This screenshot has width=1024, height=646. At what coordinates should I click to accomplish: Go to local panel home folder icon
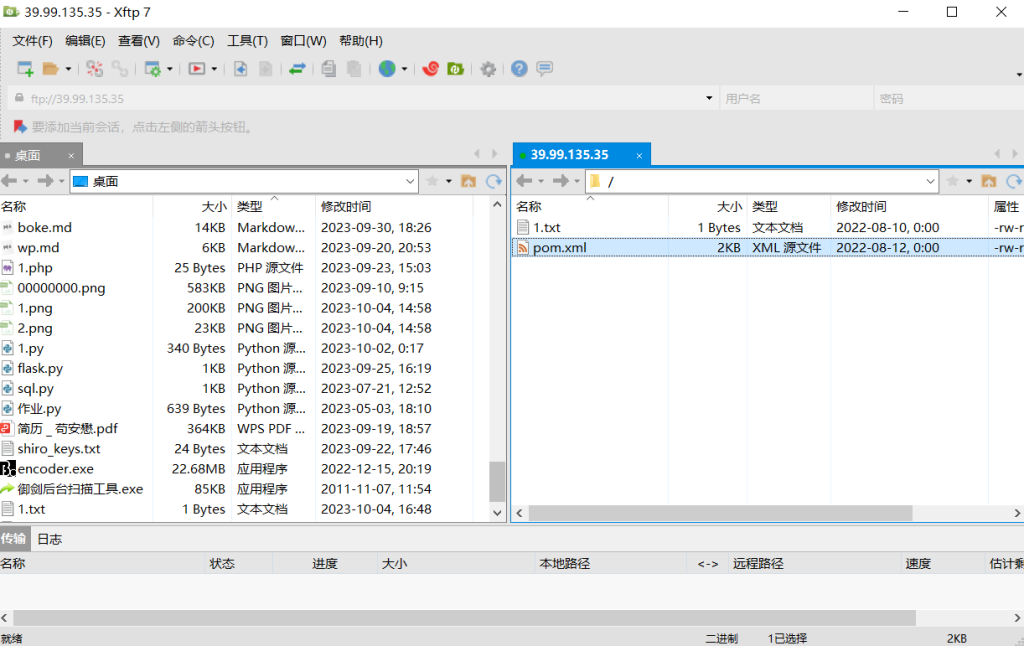point(467,181)
